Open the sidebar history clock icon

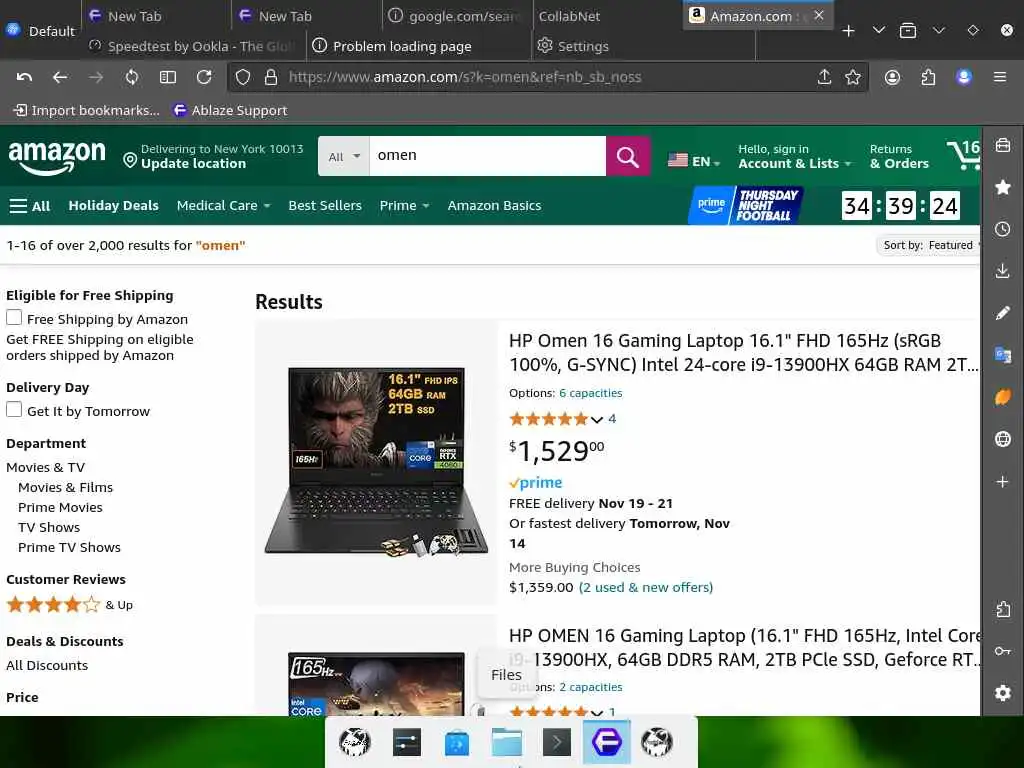pyautogui.click(x=1002, y=229)
